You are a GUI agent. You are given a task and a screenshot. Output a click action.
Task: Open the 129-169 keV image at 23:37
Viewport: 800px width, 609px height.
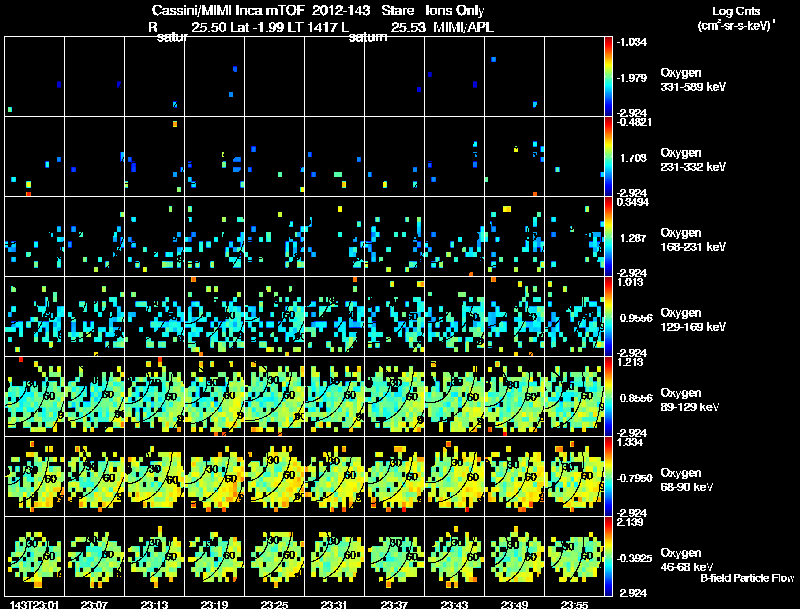point(394,316)
